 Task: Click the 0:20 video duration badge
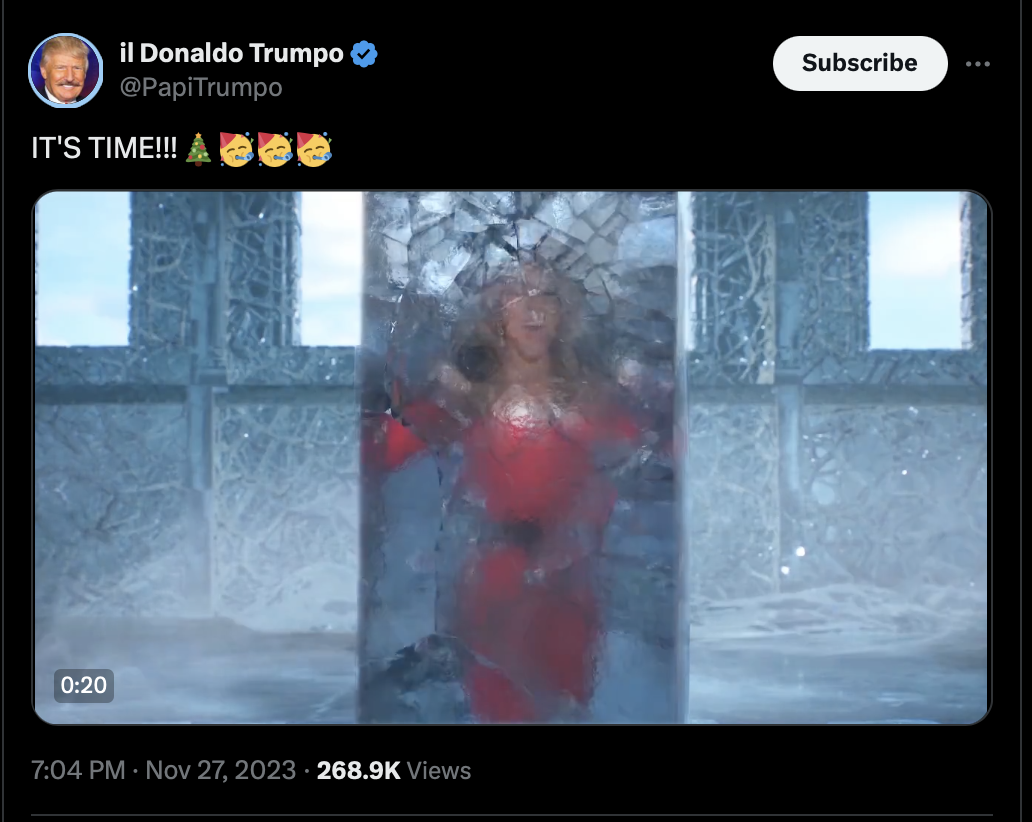[84, 685]
